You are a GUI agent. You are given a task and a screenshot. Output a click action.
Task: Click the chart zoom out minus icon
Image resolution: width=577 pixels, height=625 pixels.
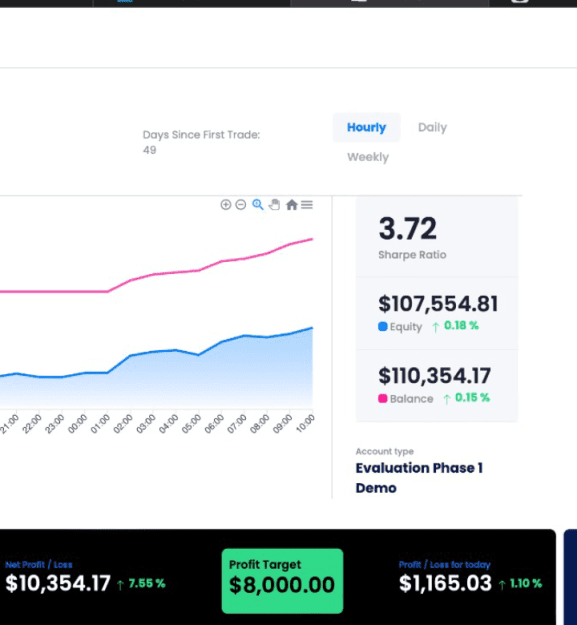(241, 204)
